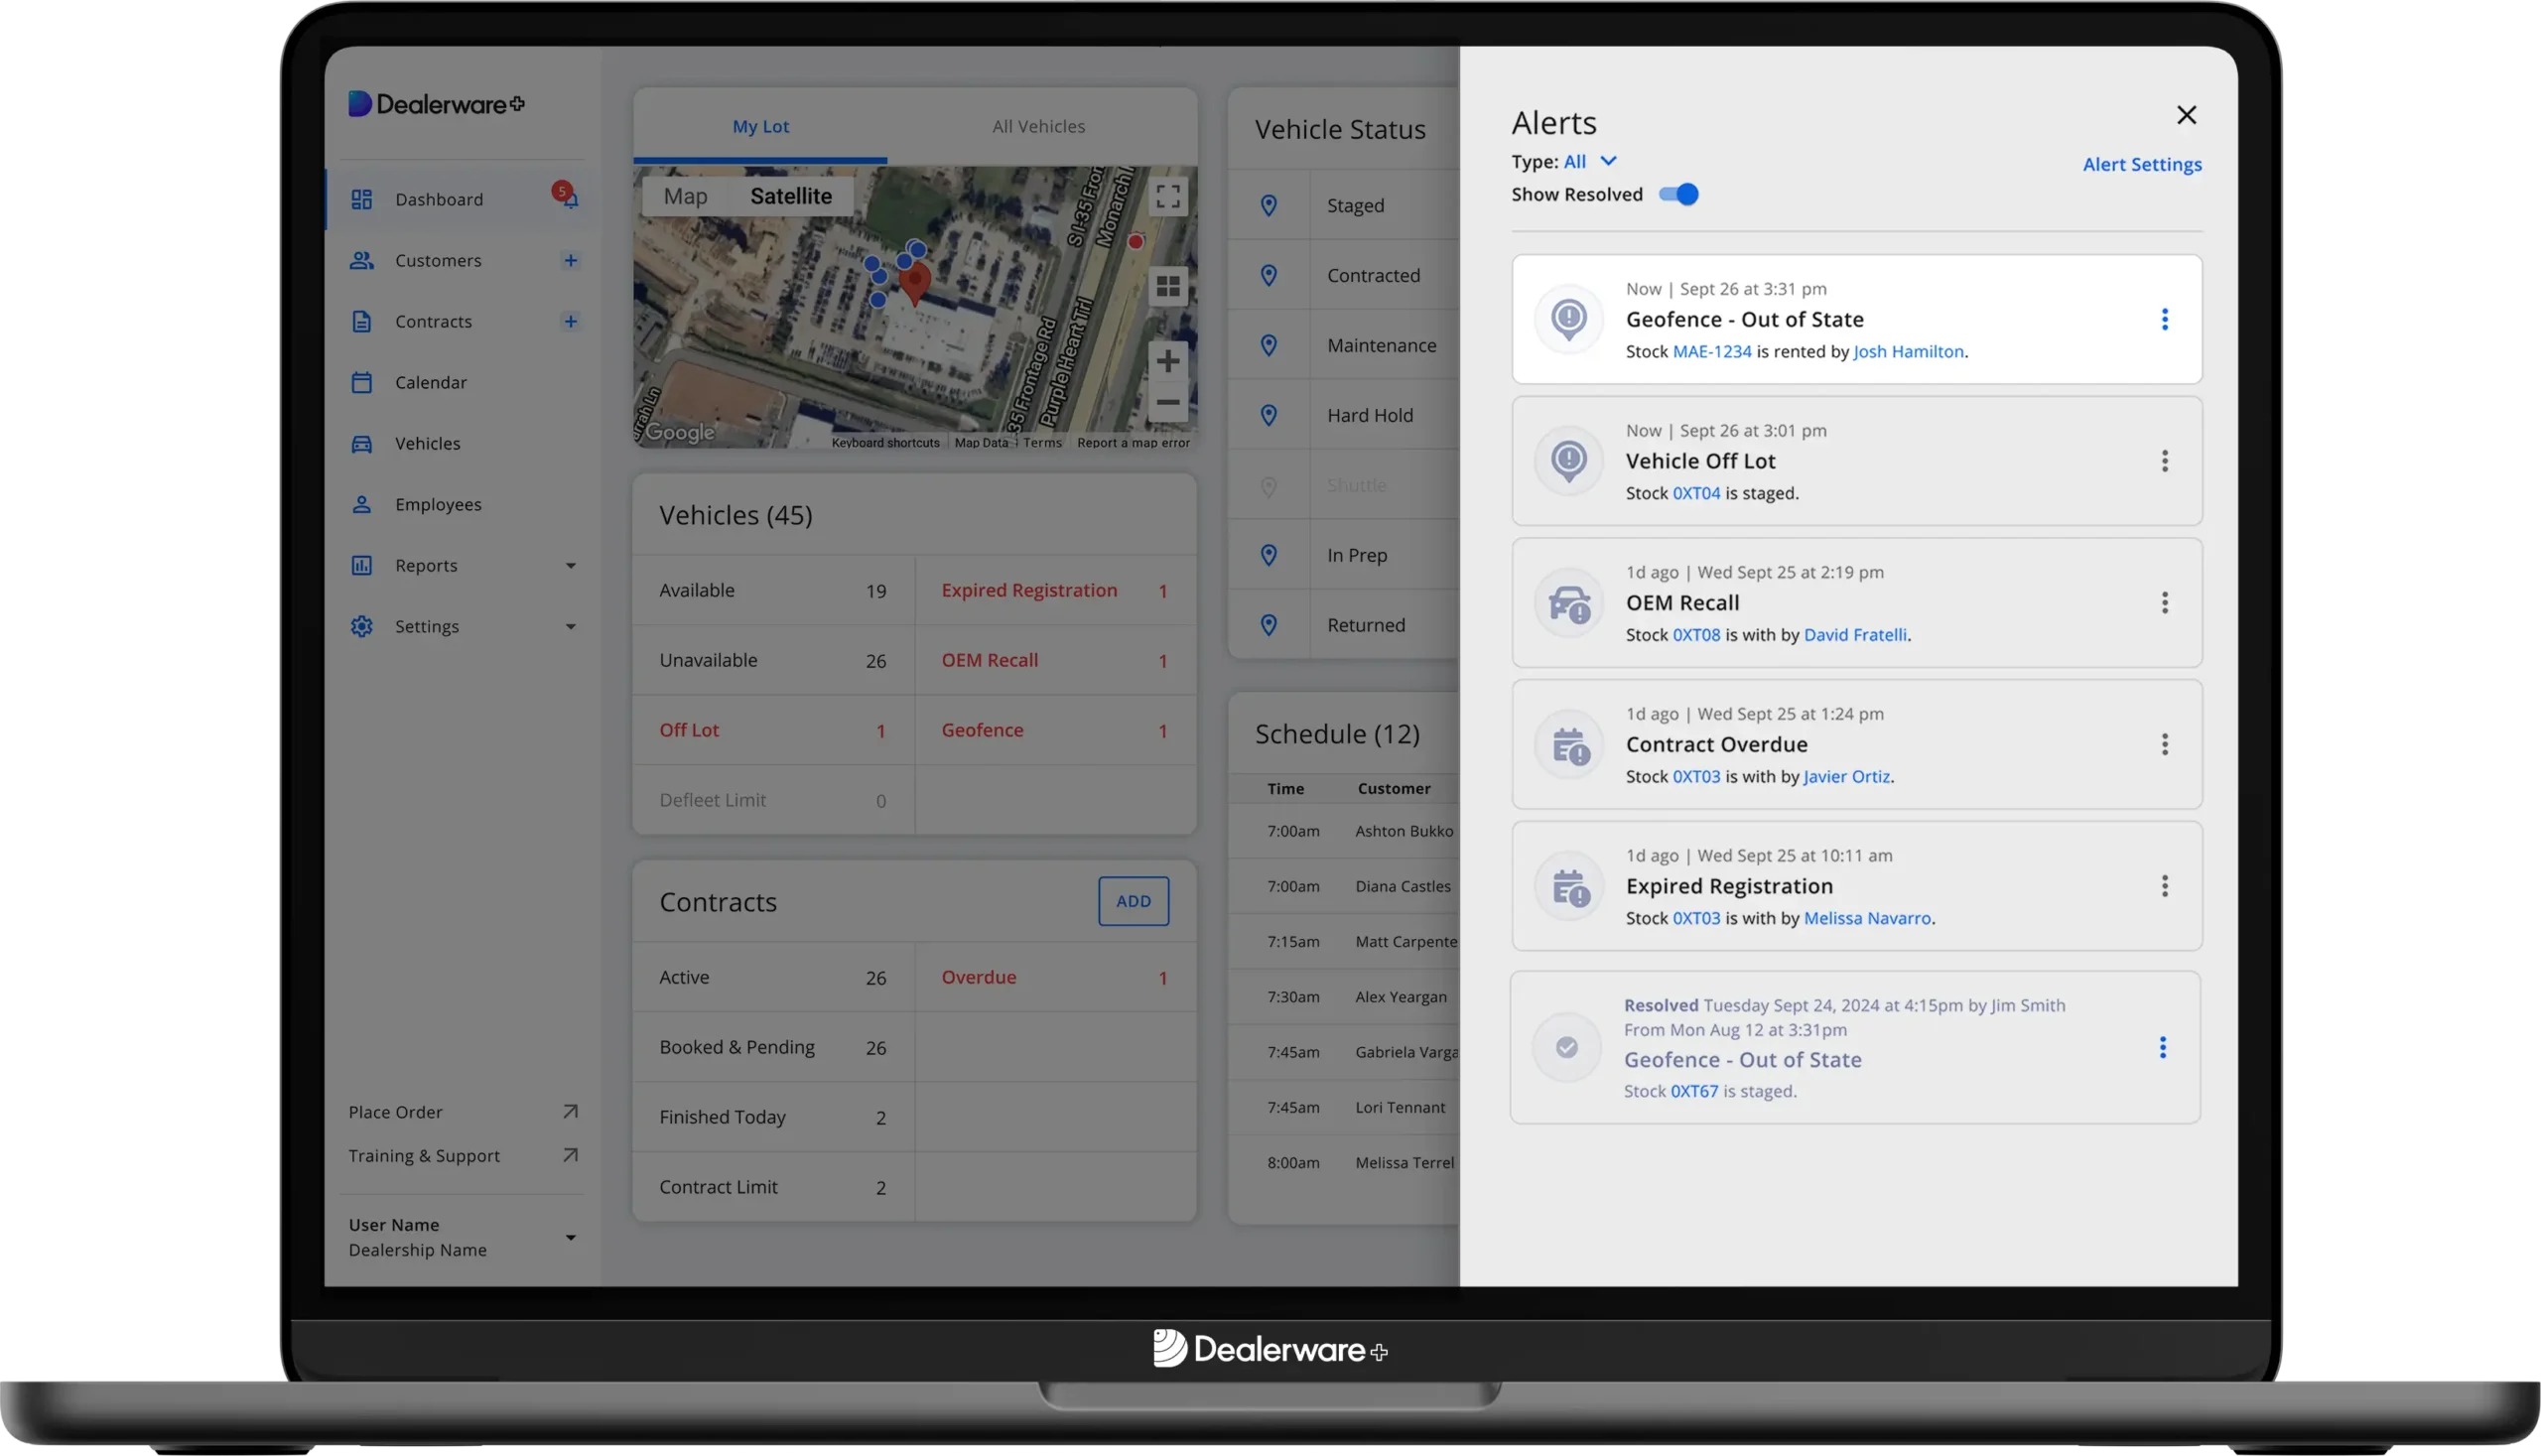This screenshot has height=1456, width=2541.
Task: Click the Dealerware logo in sidebar
Action: (436, 104)
